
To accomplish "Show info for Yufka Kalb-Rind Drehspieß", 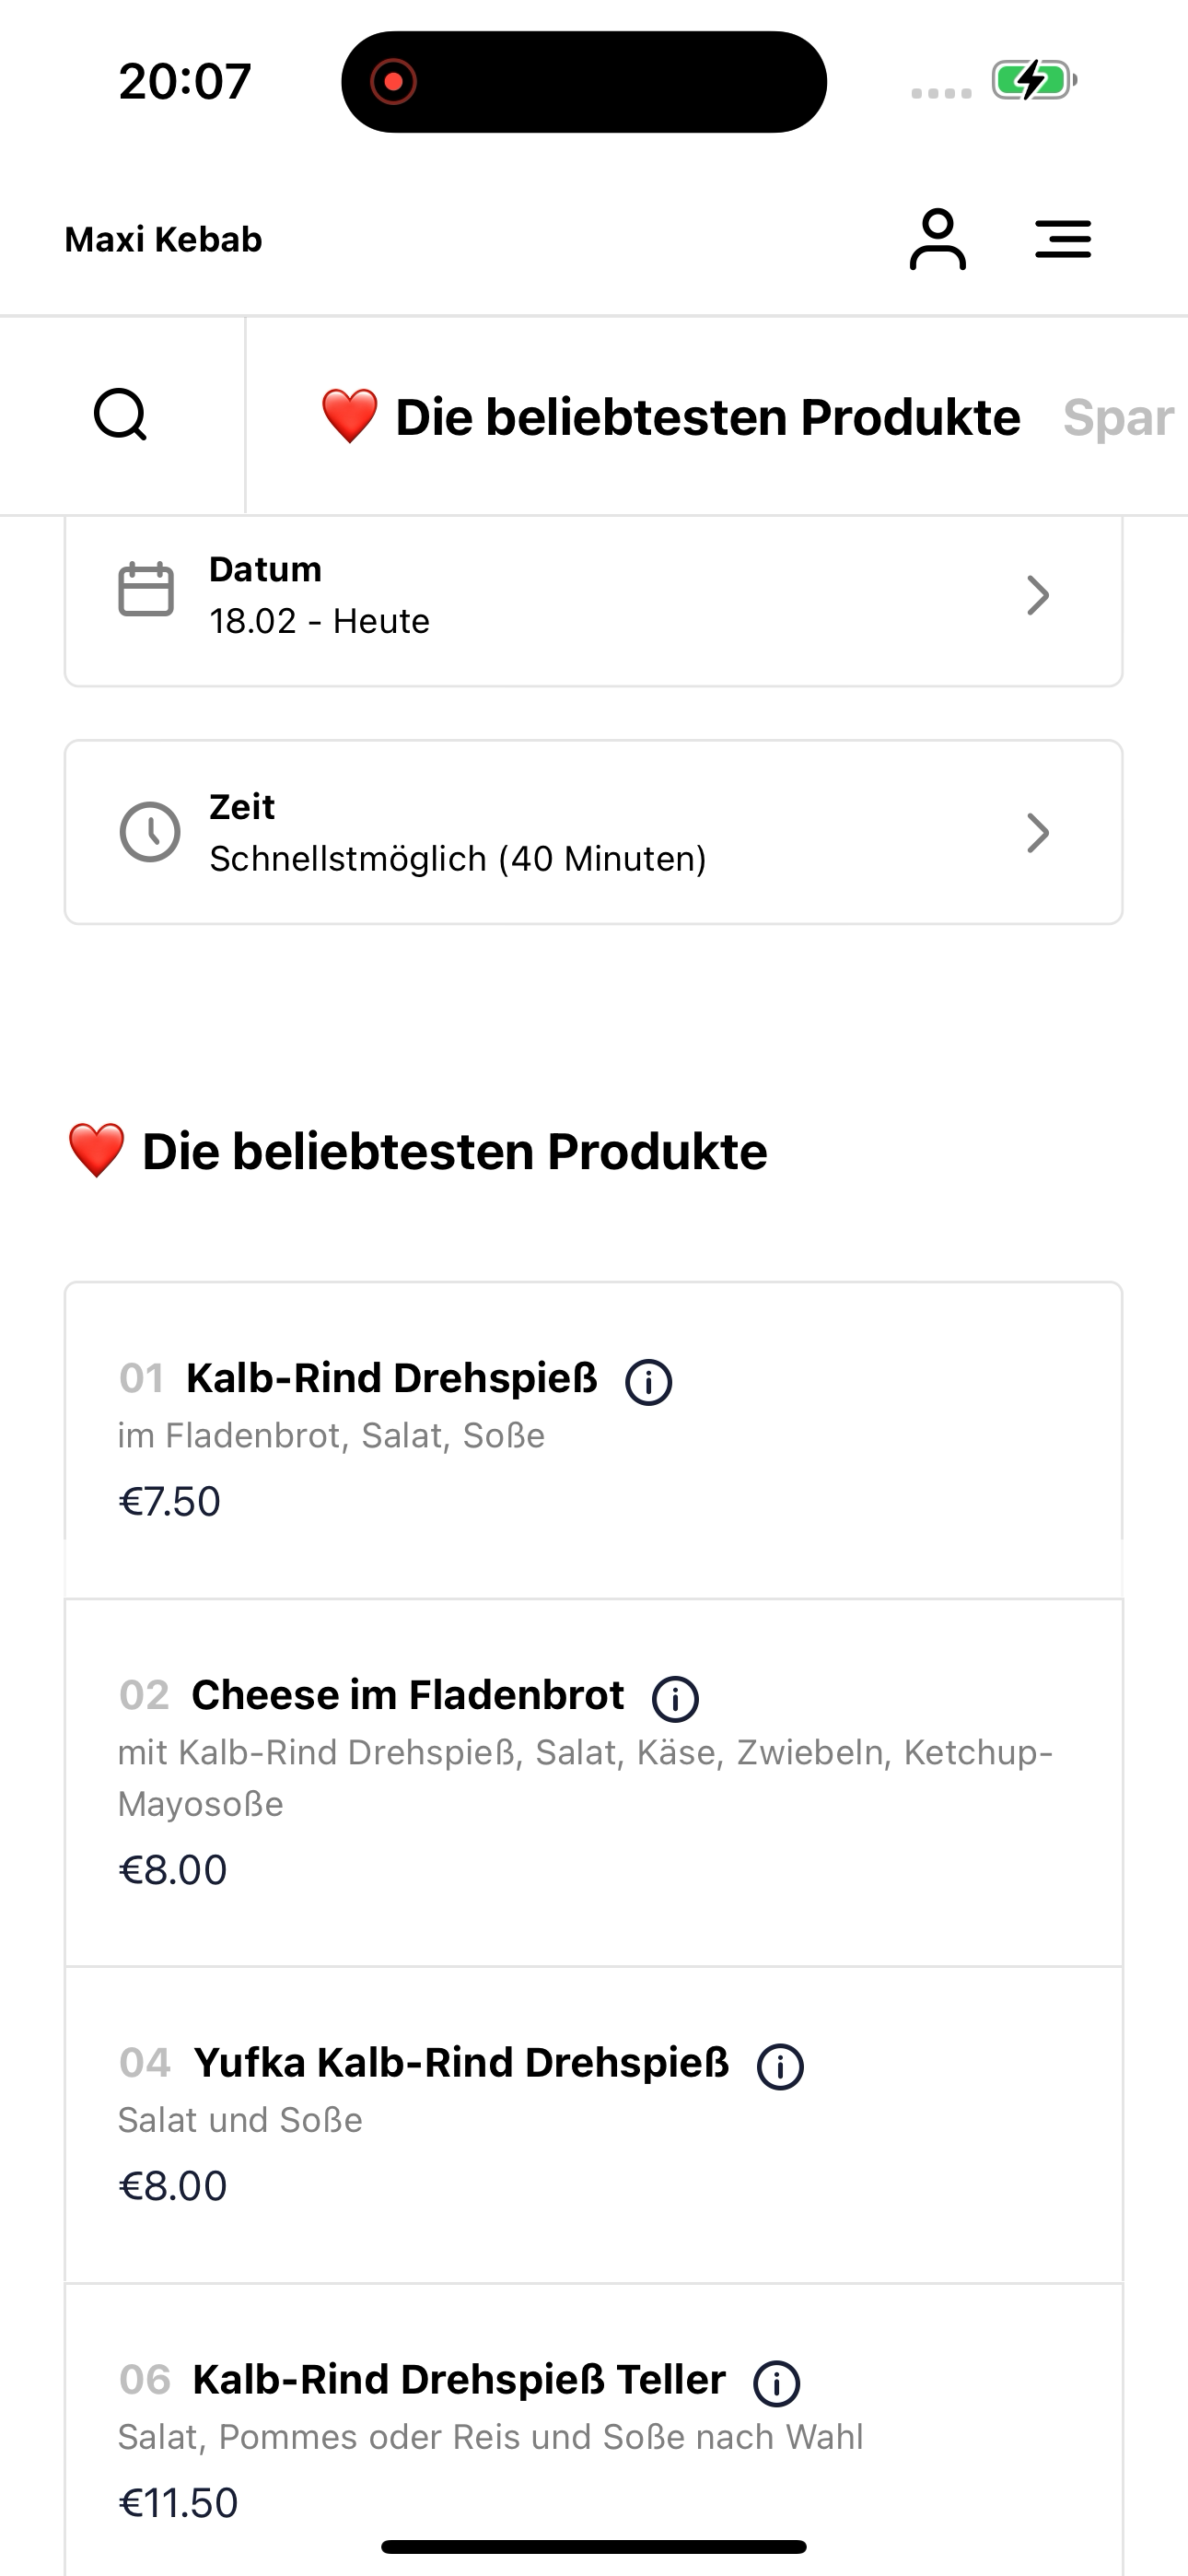I will click(x=780, y=2067).
